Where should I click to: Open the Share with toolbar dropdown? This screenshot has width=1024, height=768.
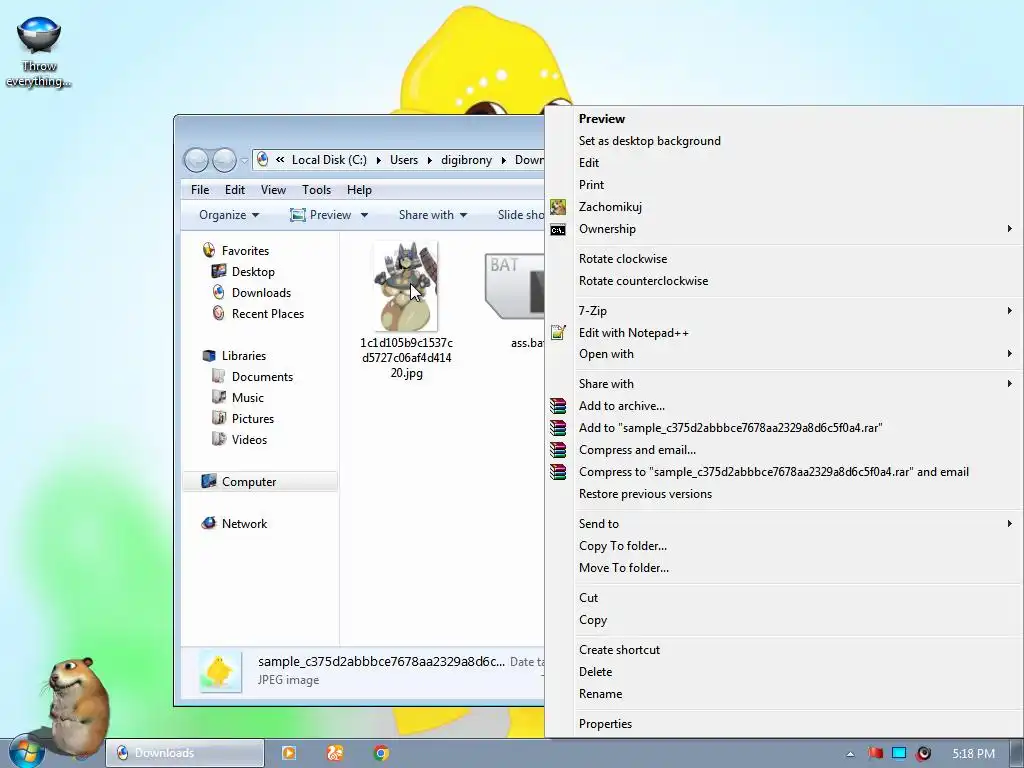click(433, 215)
